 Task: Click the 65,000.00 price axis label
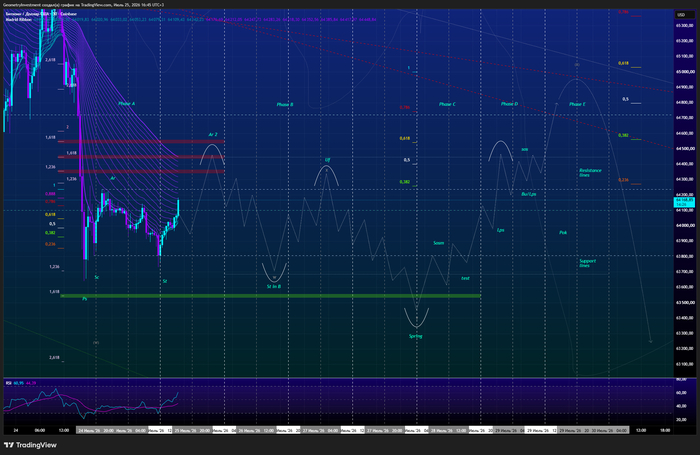tap(684, 71)
